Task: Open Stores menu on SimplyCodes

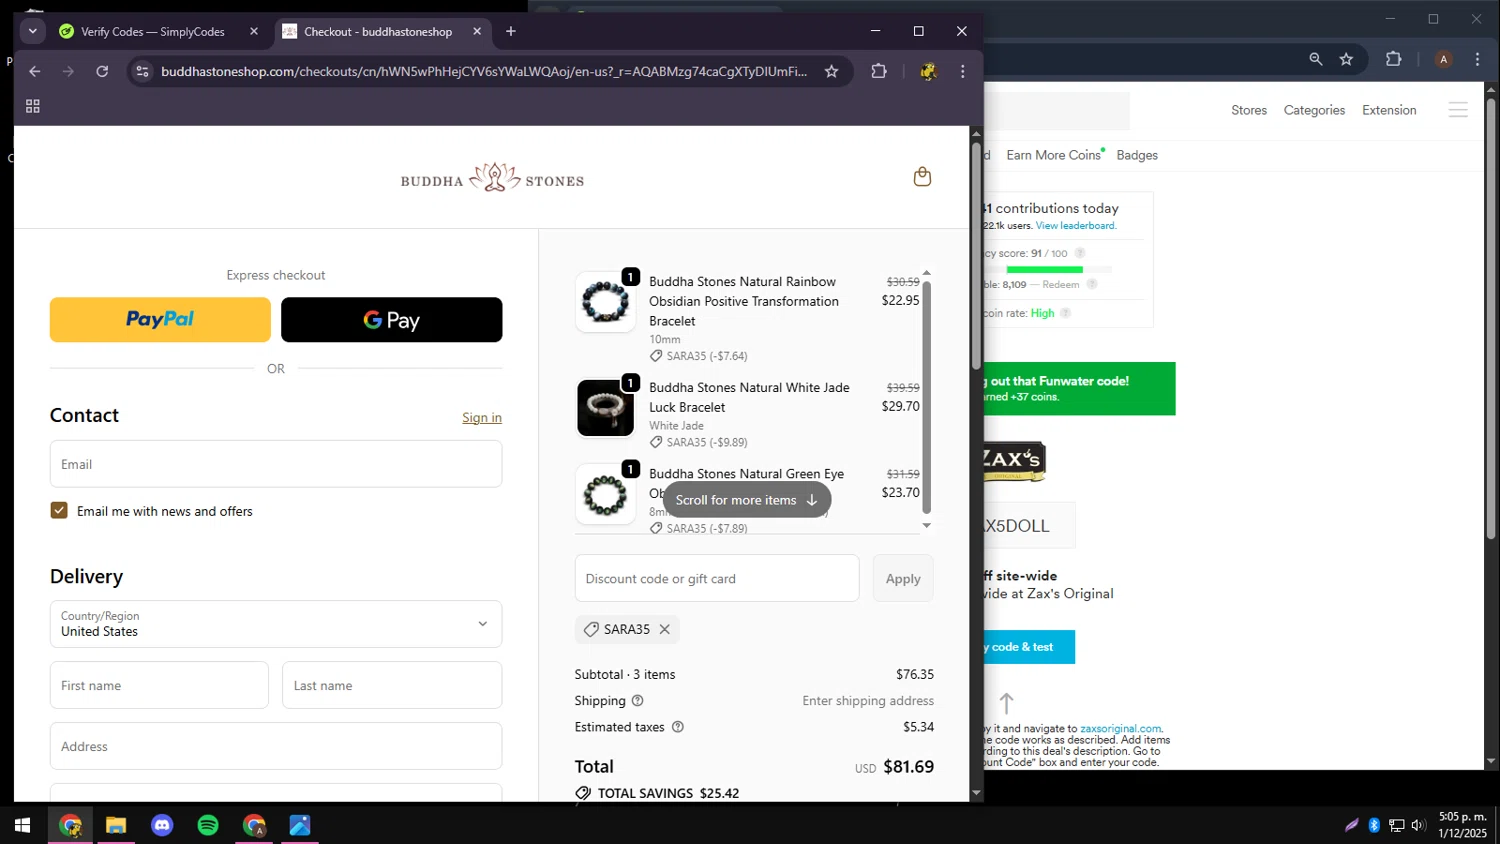Action: 1249,110
